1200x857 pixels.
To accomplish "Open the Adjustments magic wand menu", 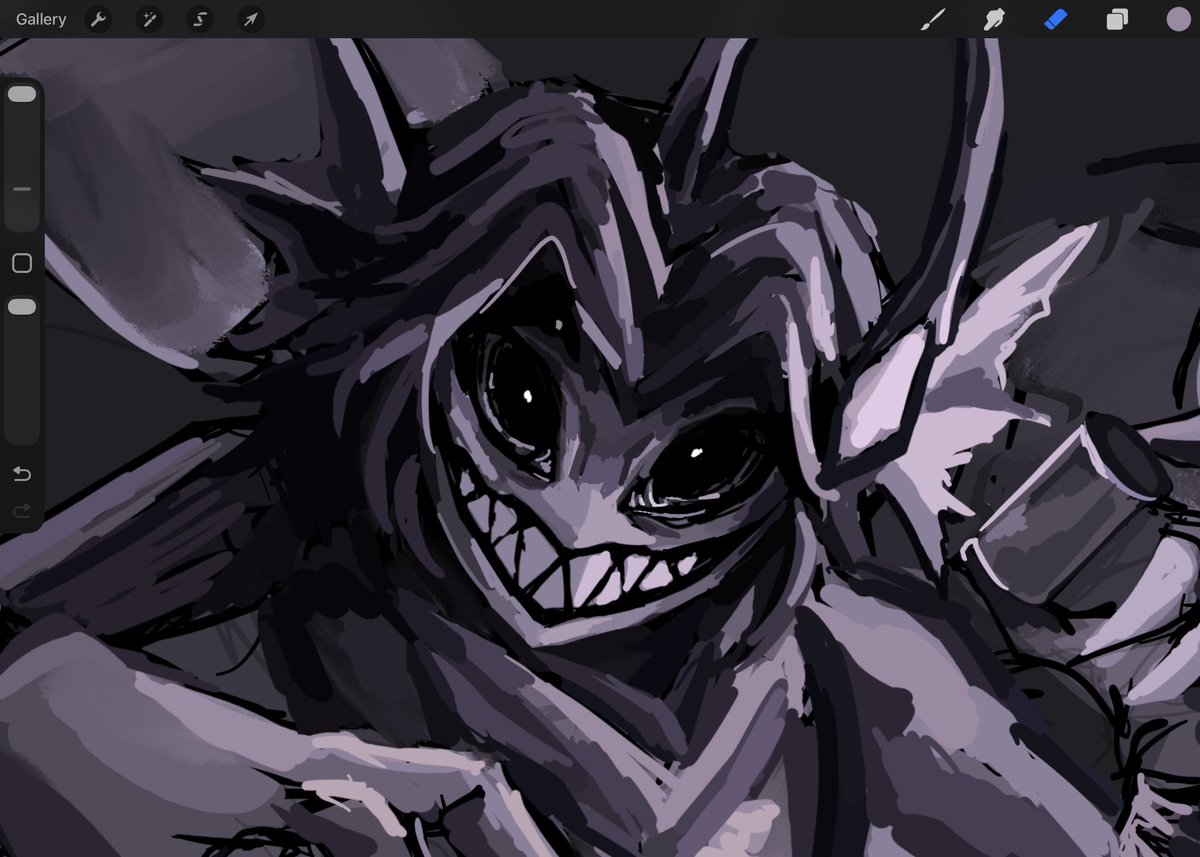I will (x=149, y=19).
